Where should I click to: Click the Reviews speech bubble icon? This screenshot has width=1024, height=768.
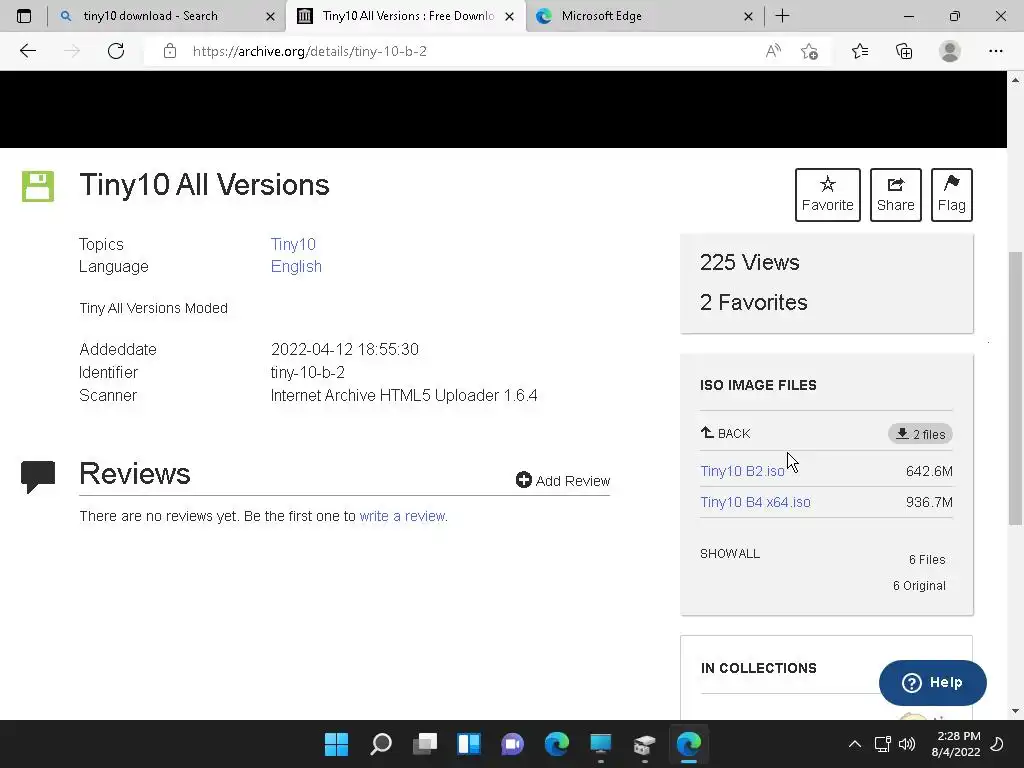click(38, 477)
